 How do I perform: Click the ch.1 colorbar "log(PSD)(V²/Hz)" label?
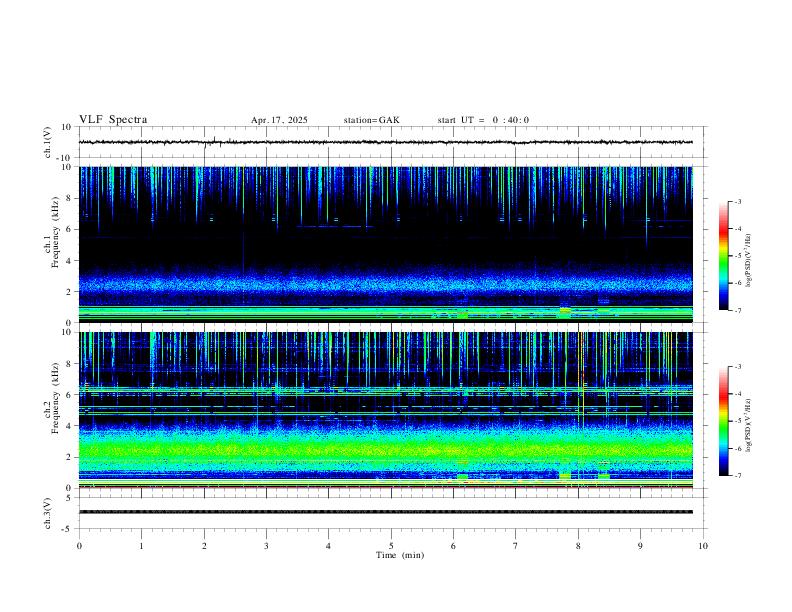(x=748, y=261)
